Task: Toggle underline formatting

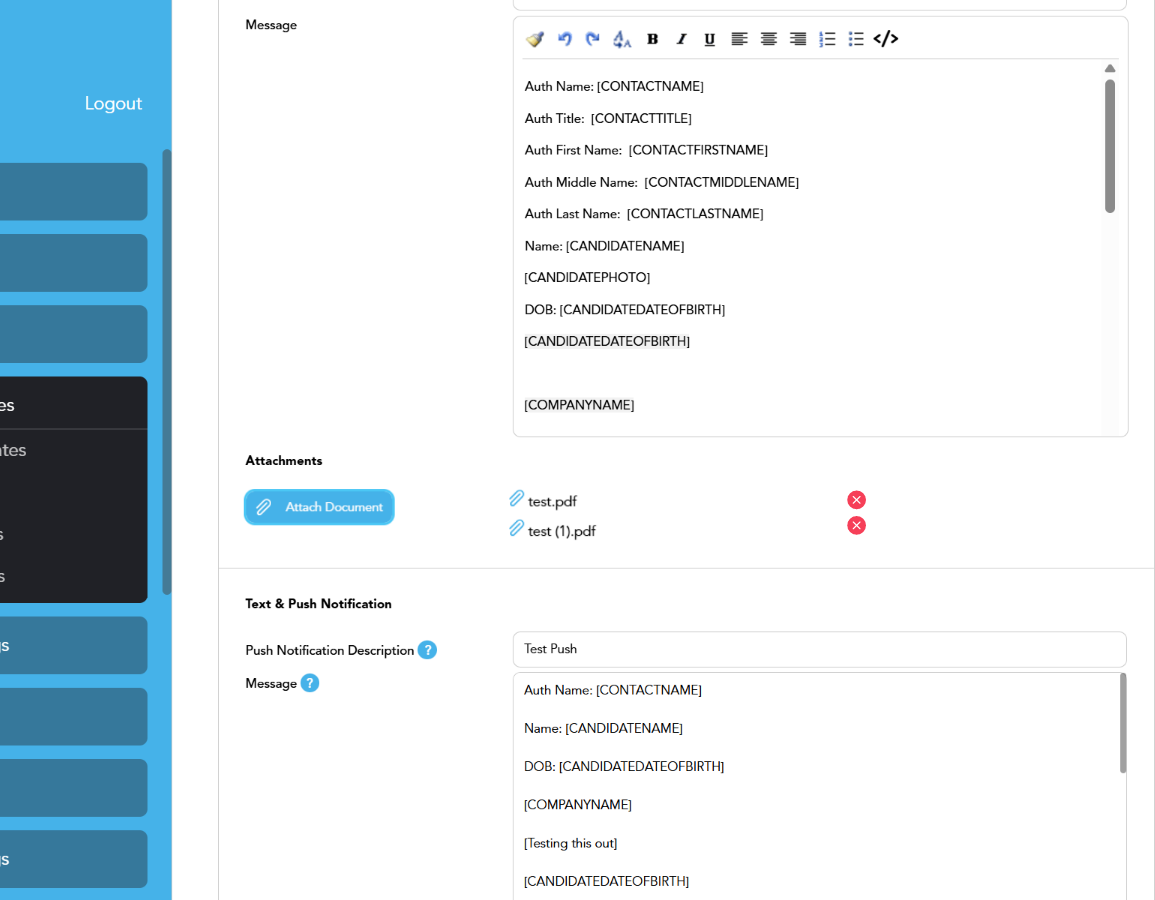Action: [x=710, y=39]
